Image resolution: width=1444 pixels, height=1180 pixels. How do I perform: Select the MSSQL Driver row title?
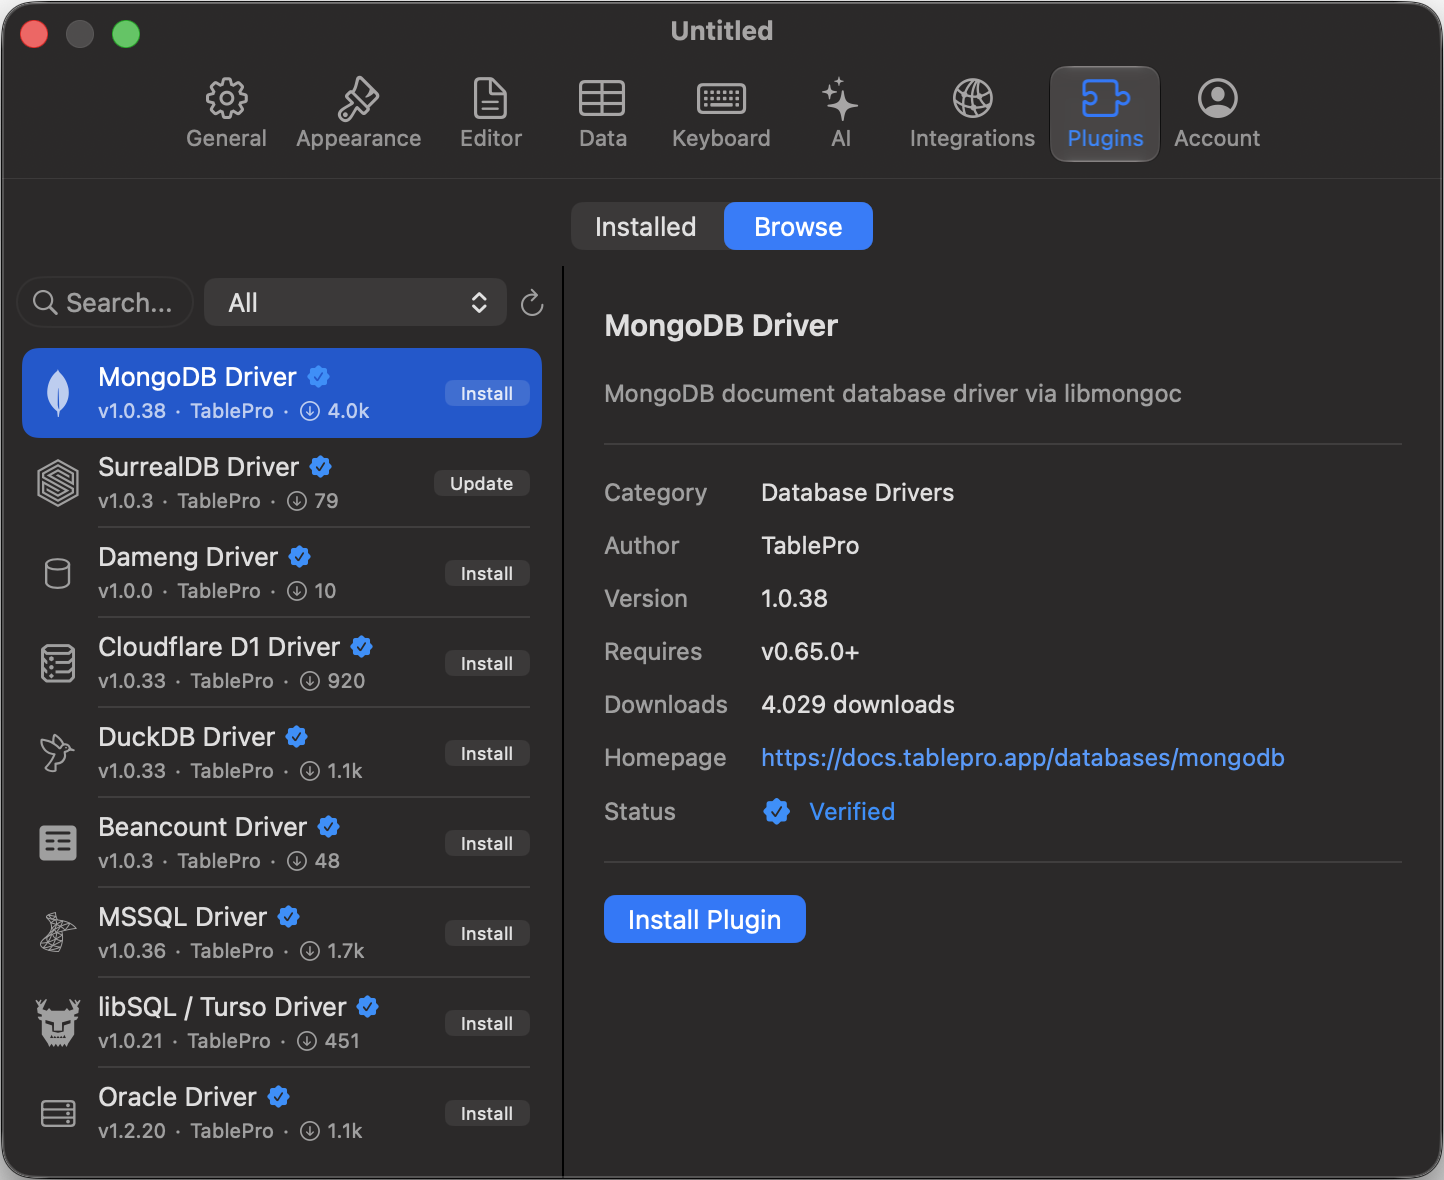183,917
